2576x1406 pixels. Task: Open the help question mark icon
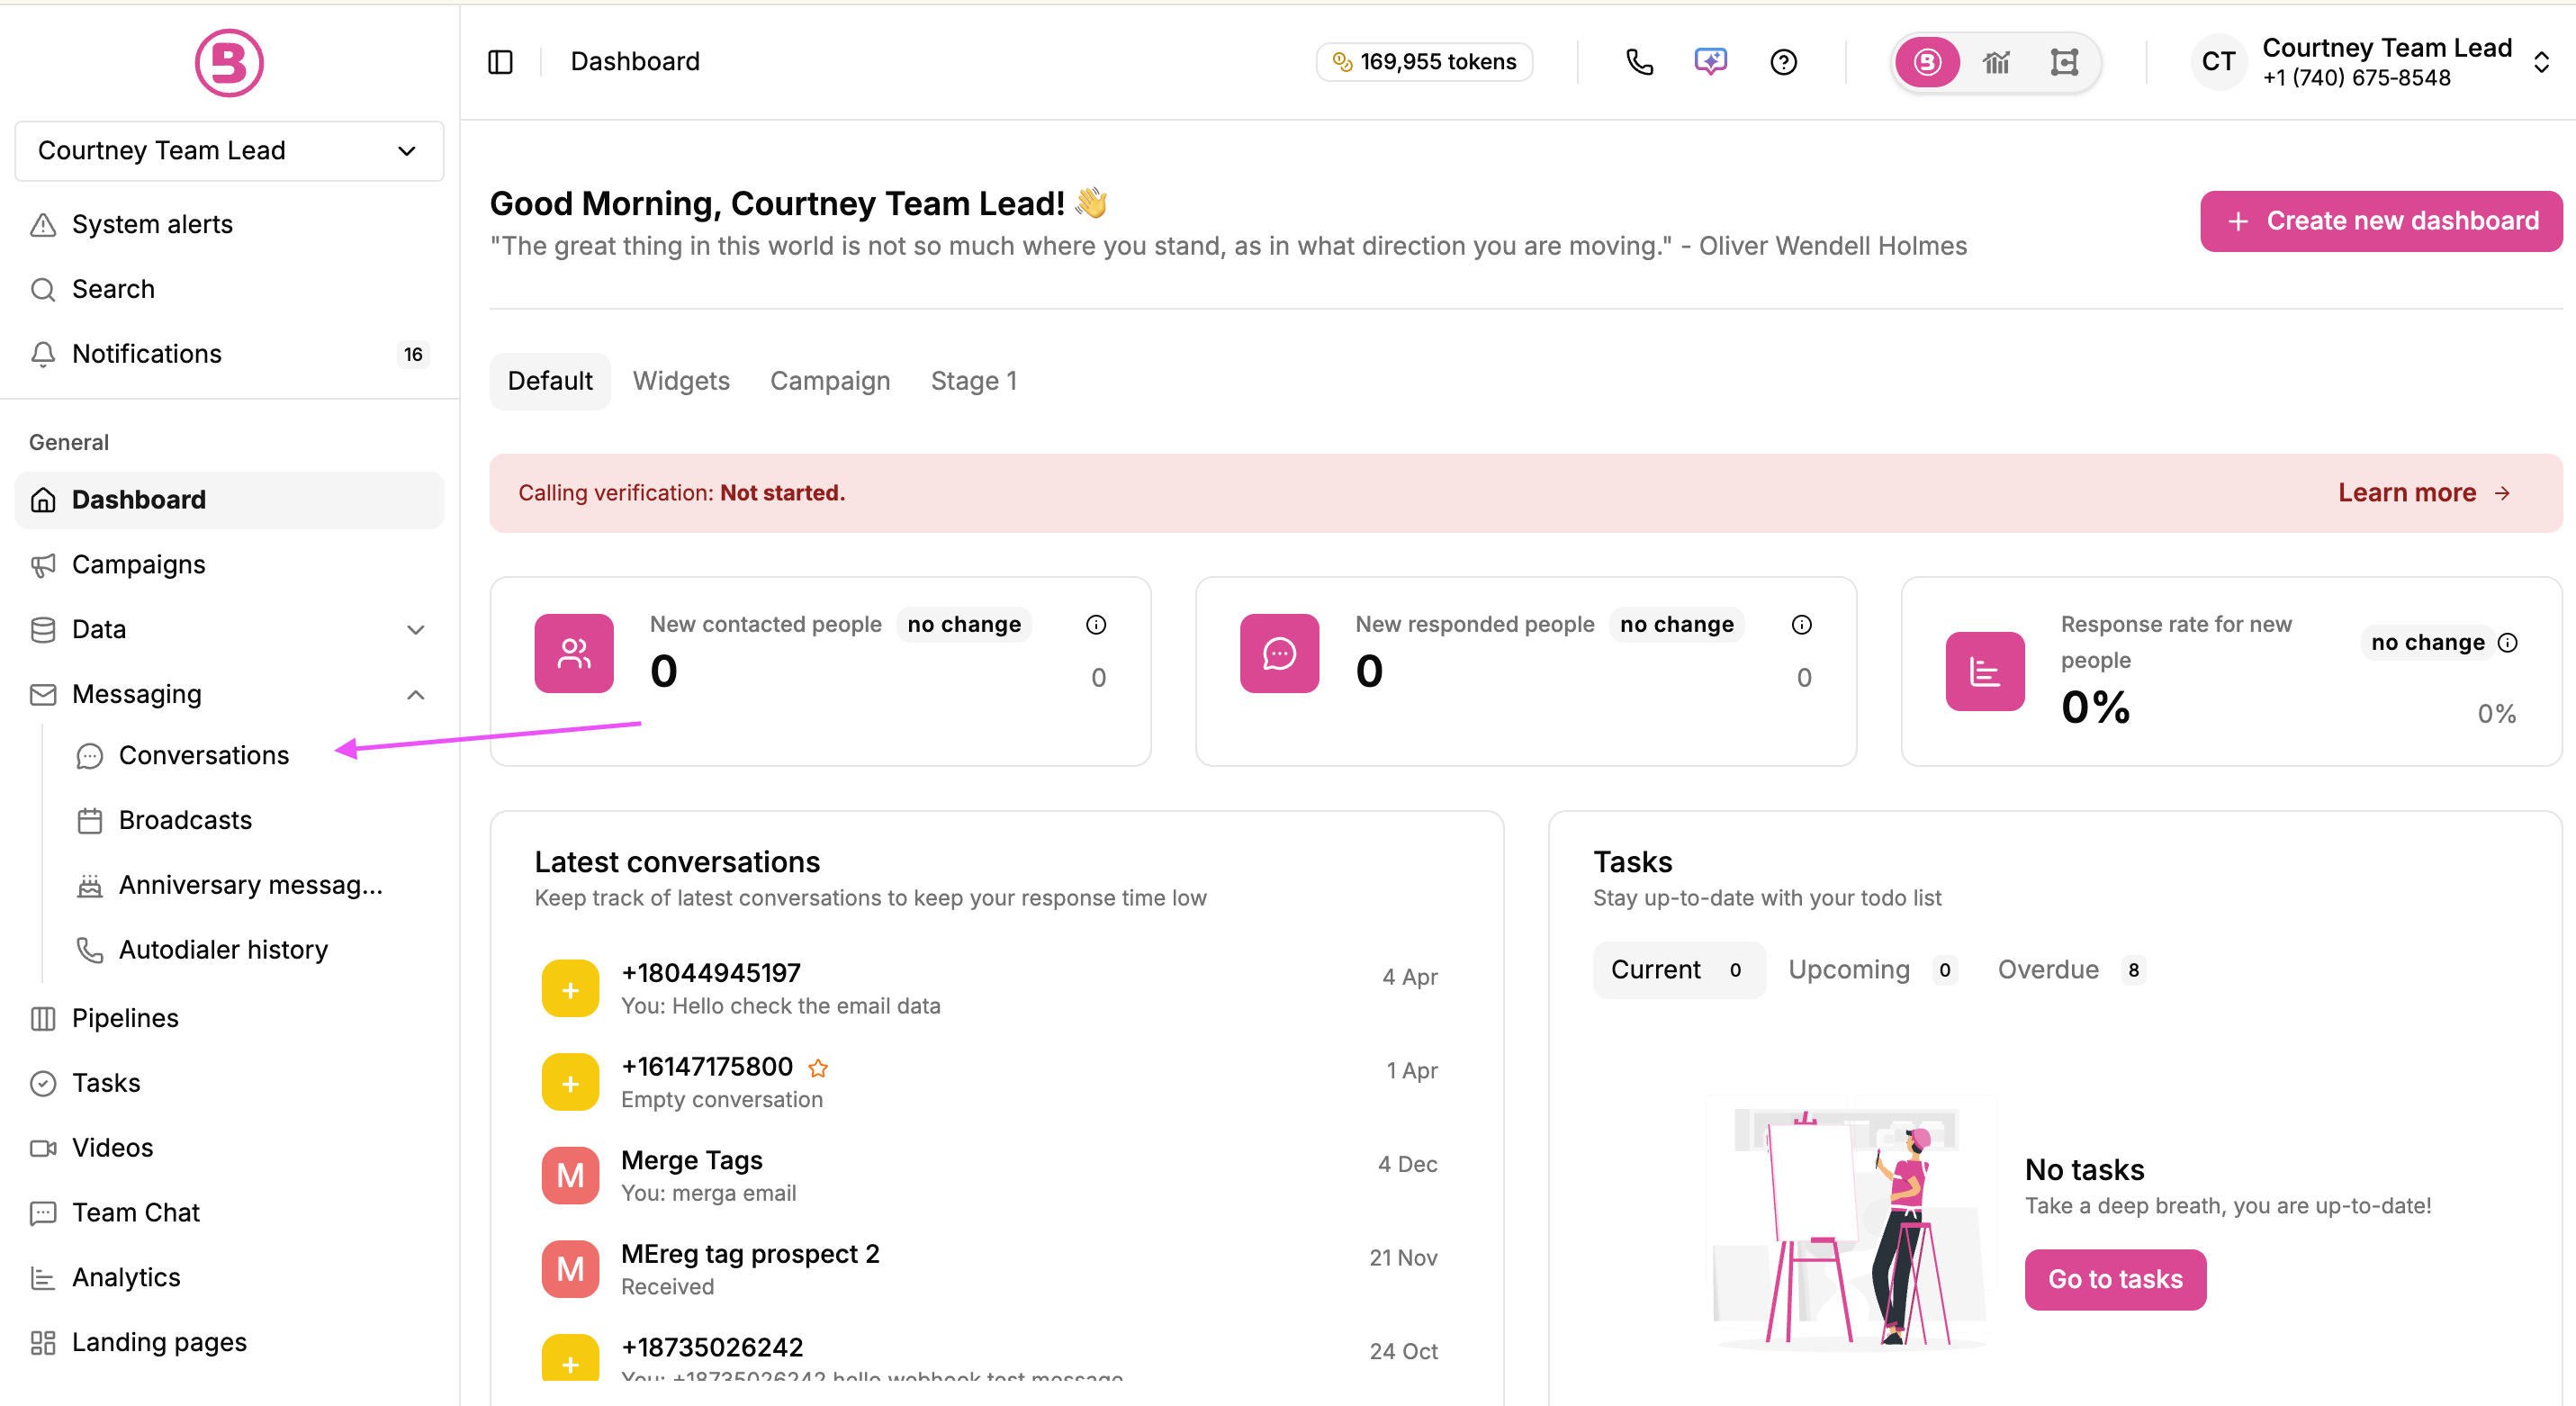click(x=1783, y=62)
